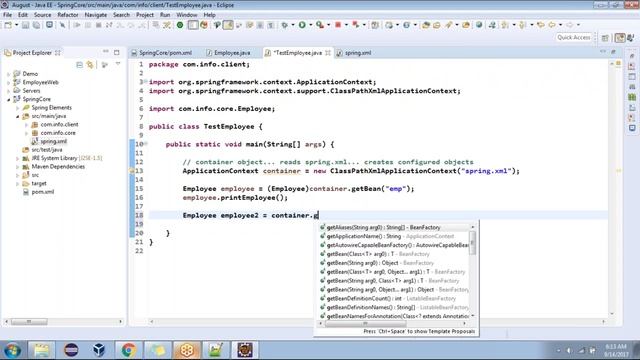Minimize the editor area
640x360 pixels.
(x=603, y=52)
